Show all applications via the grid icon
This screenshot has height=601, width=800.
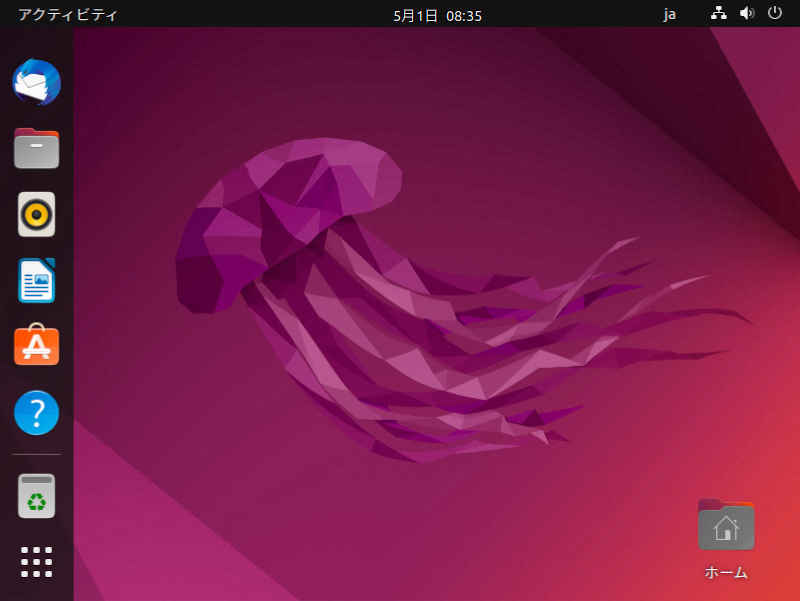point(36,561)
